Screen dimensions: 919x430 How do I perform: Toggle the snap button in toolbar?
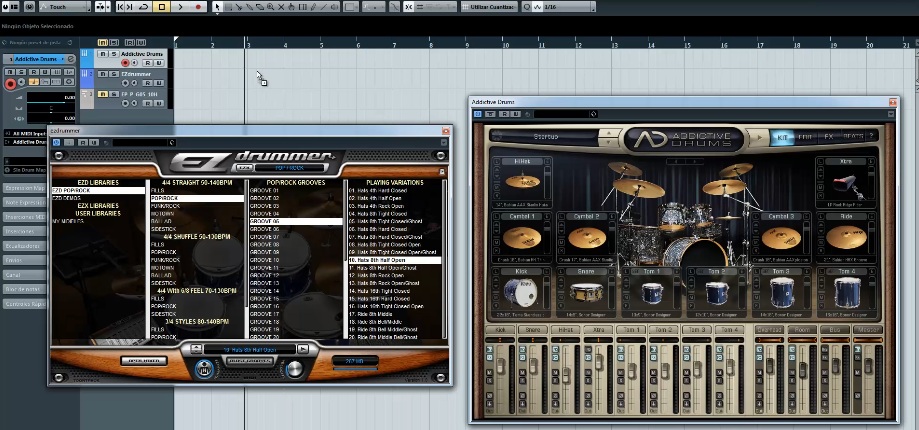(x=409, y=7)
